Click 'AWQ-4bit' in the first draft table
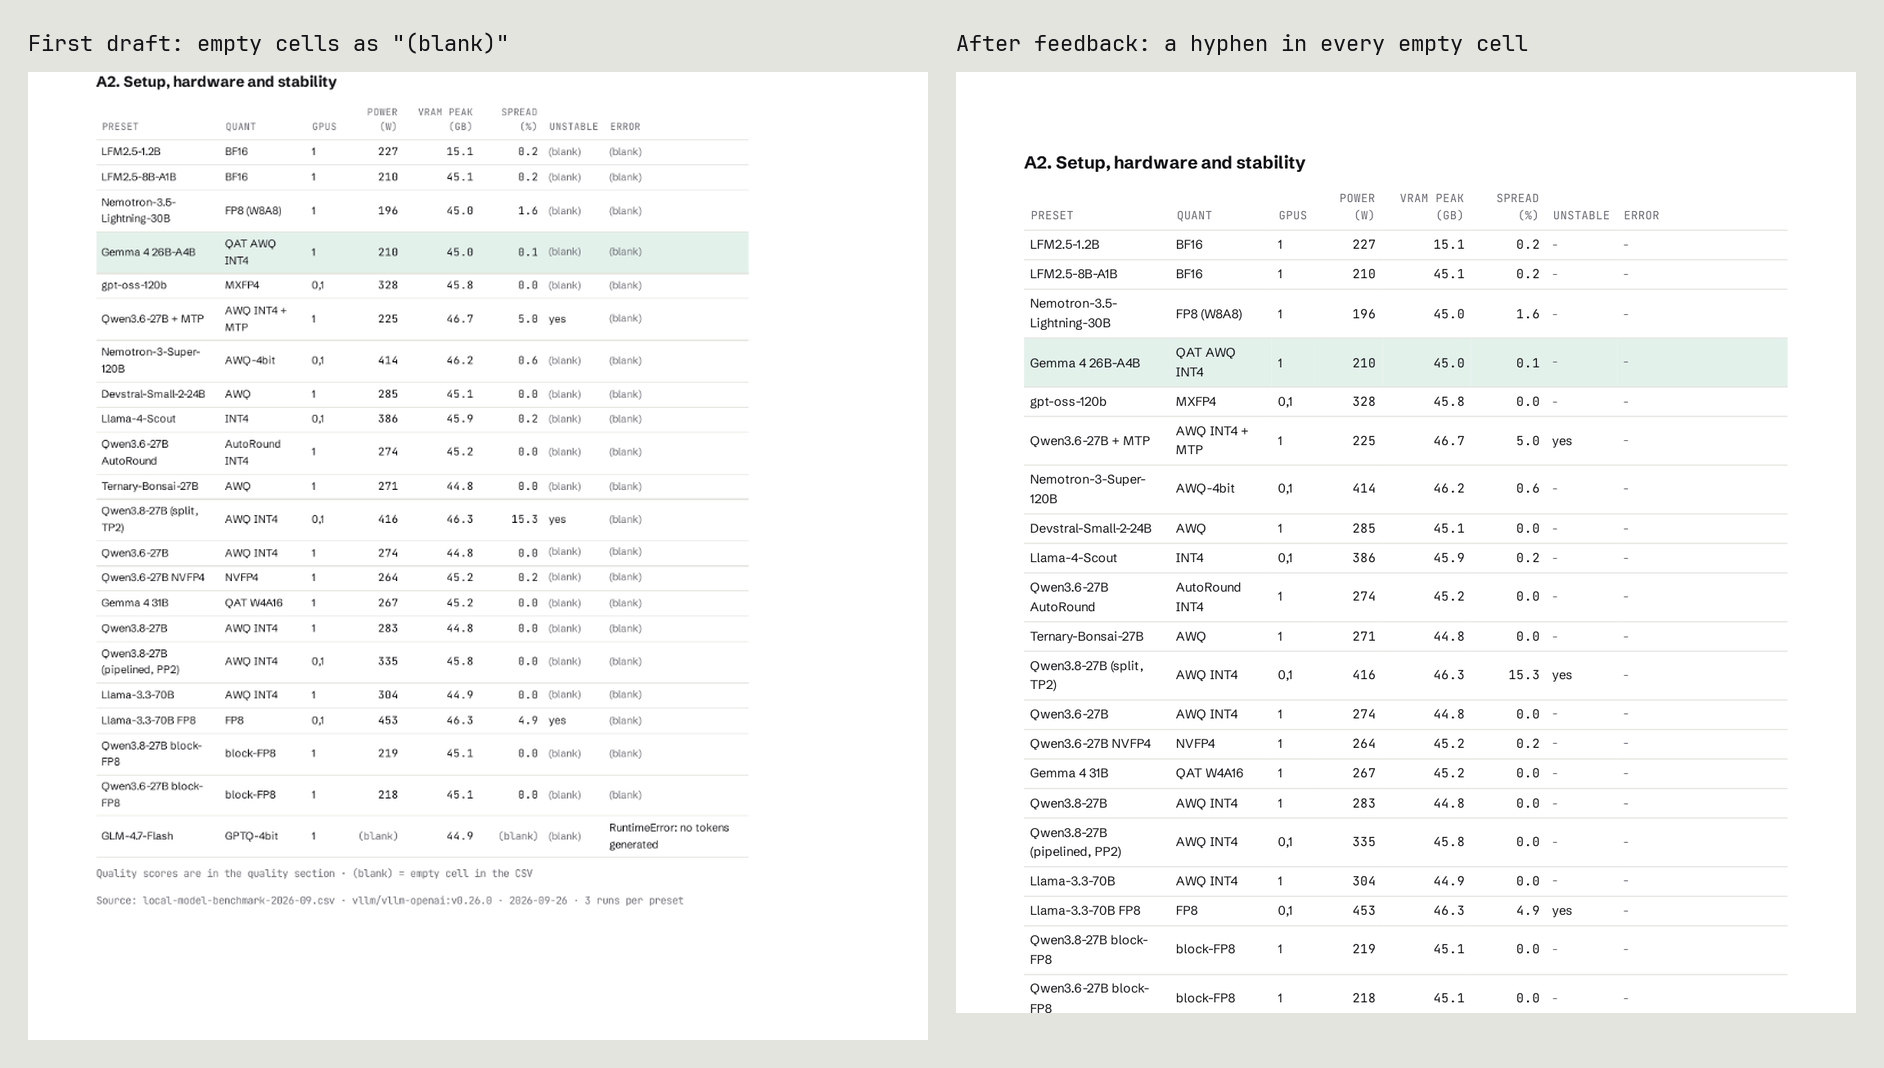Screen dimensions: 1884x1068 [x=250, y=361]
